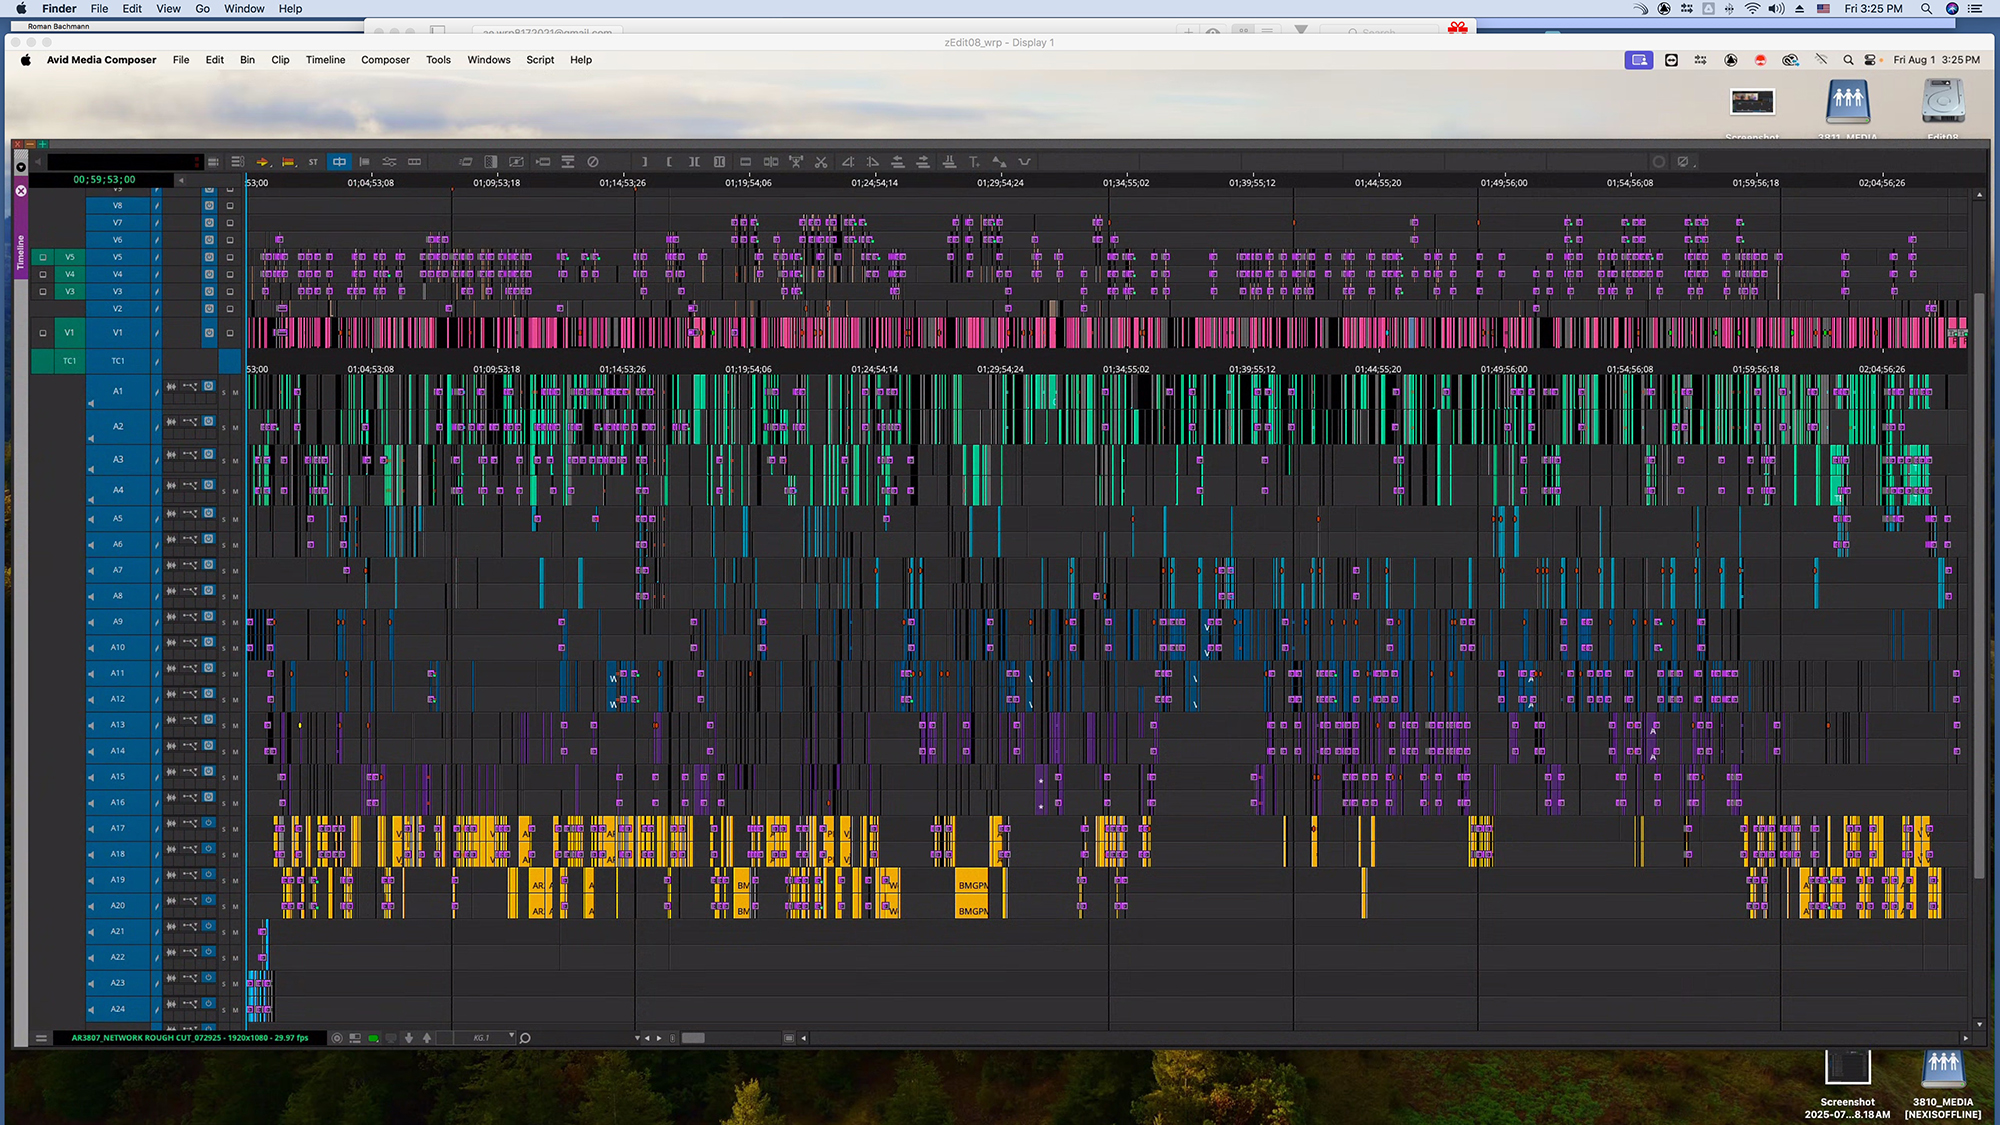Click the Lift/Extract scissors icon
The height and width of the screenshot is (1125, 2000).
pos(821,162)
